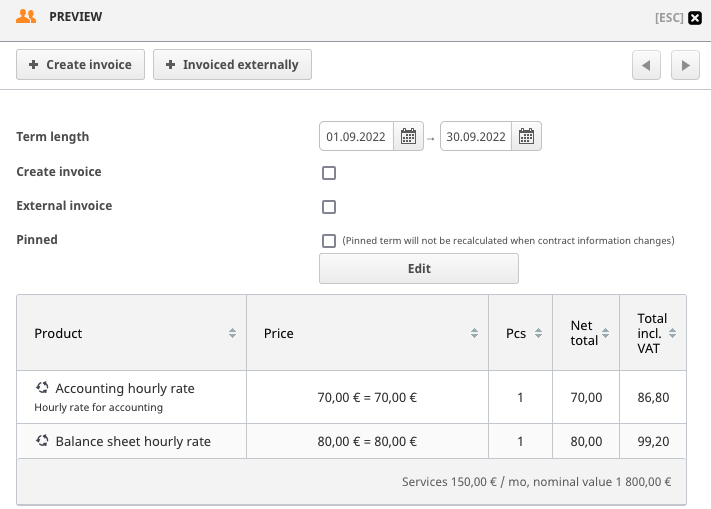Go to previous term with left arrow
Screen dimensions: 711x509
pyautogui.click(x=646, y=65)
